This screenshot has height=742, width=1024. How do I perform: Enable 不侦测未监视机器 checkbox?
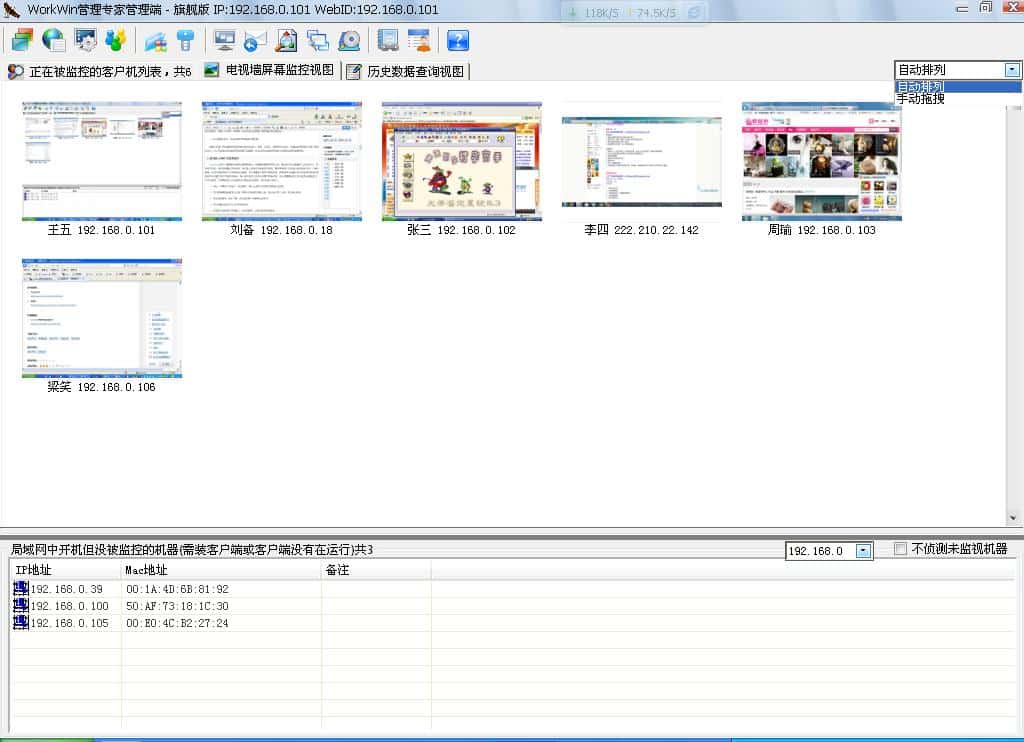pos(900,549)
